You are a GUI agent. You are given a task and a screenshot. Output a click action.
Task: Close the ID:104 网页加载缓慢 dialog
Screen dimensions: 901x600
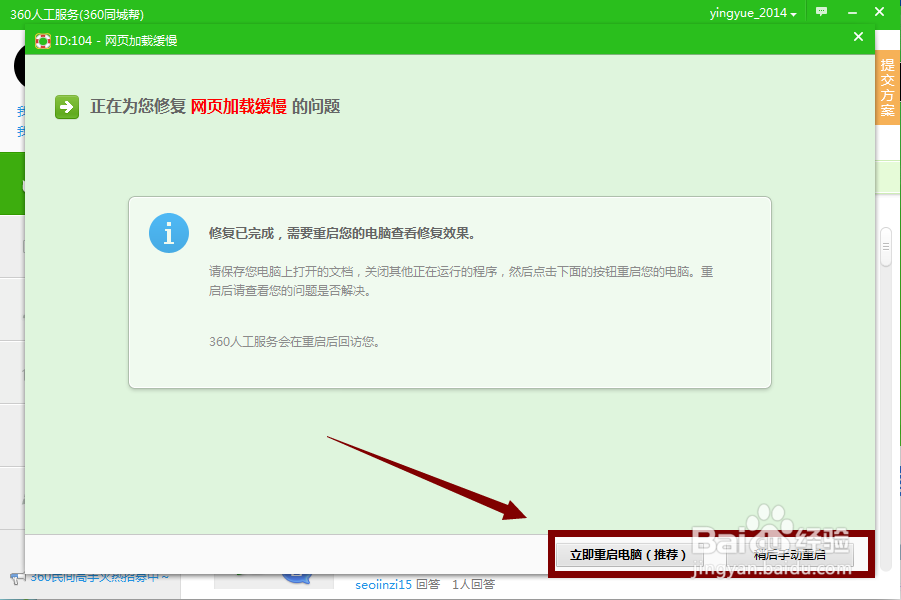858,37
